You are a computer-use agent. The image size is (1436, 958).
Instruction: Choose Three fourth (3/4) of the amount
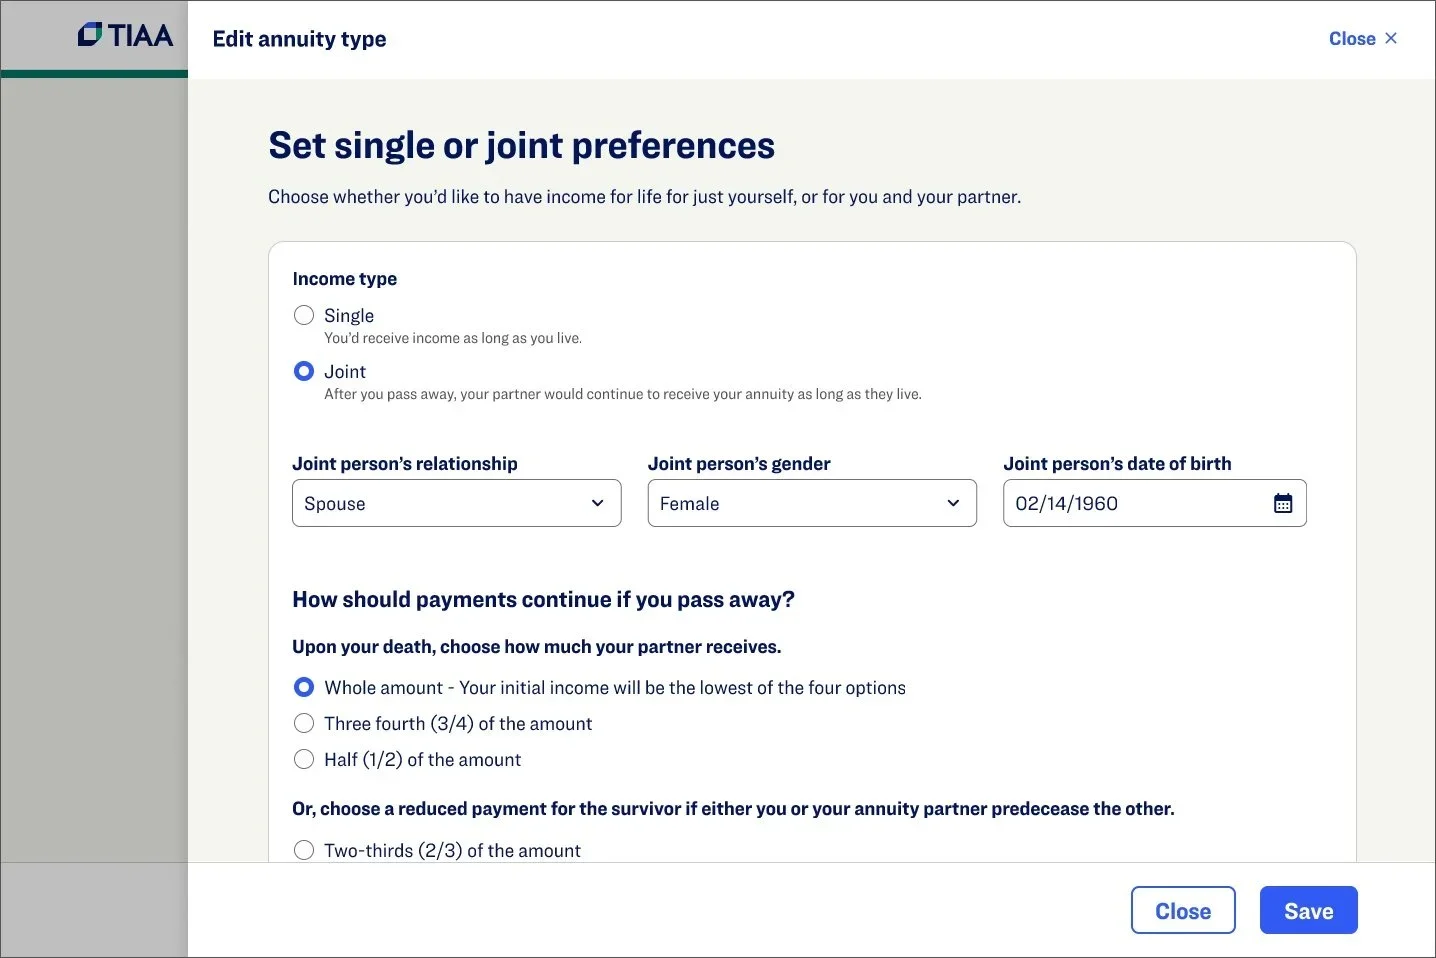coord(304,724)
